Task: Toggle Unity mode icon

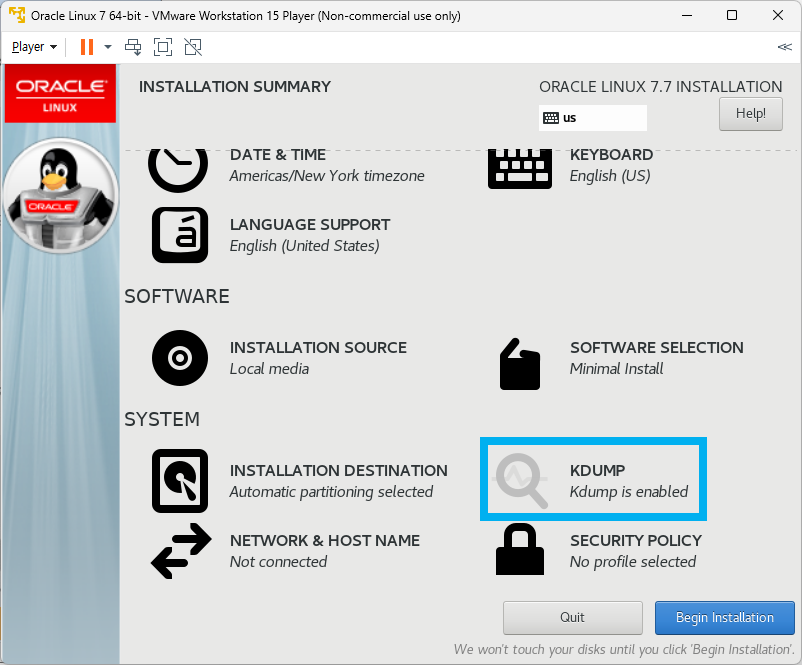Action: [x=193, y=47]
